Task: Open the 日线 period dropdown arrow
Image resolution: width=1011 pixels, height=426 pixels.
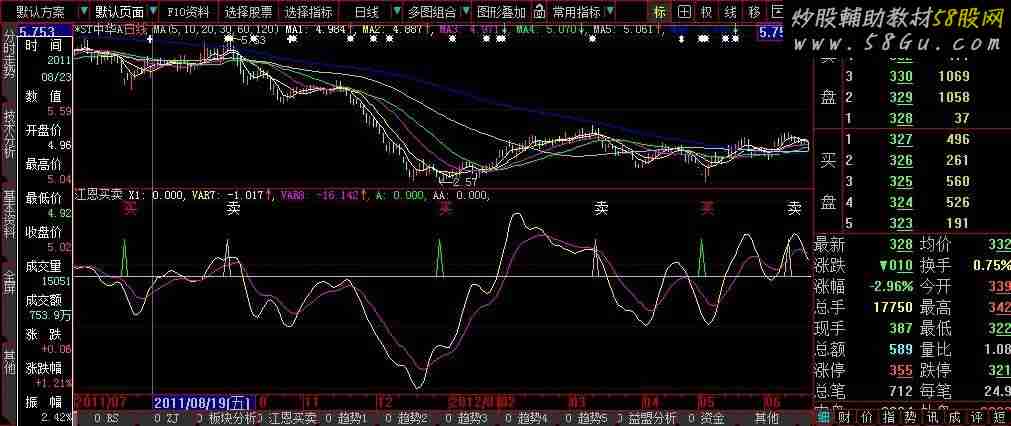Action: [396, 12]
